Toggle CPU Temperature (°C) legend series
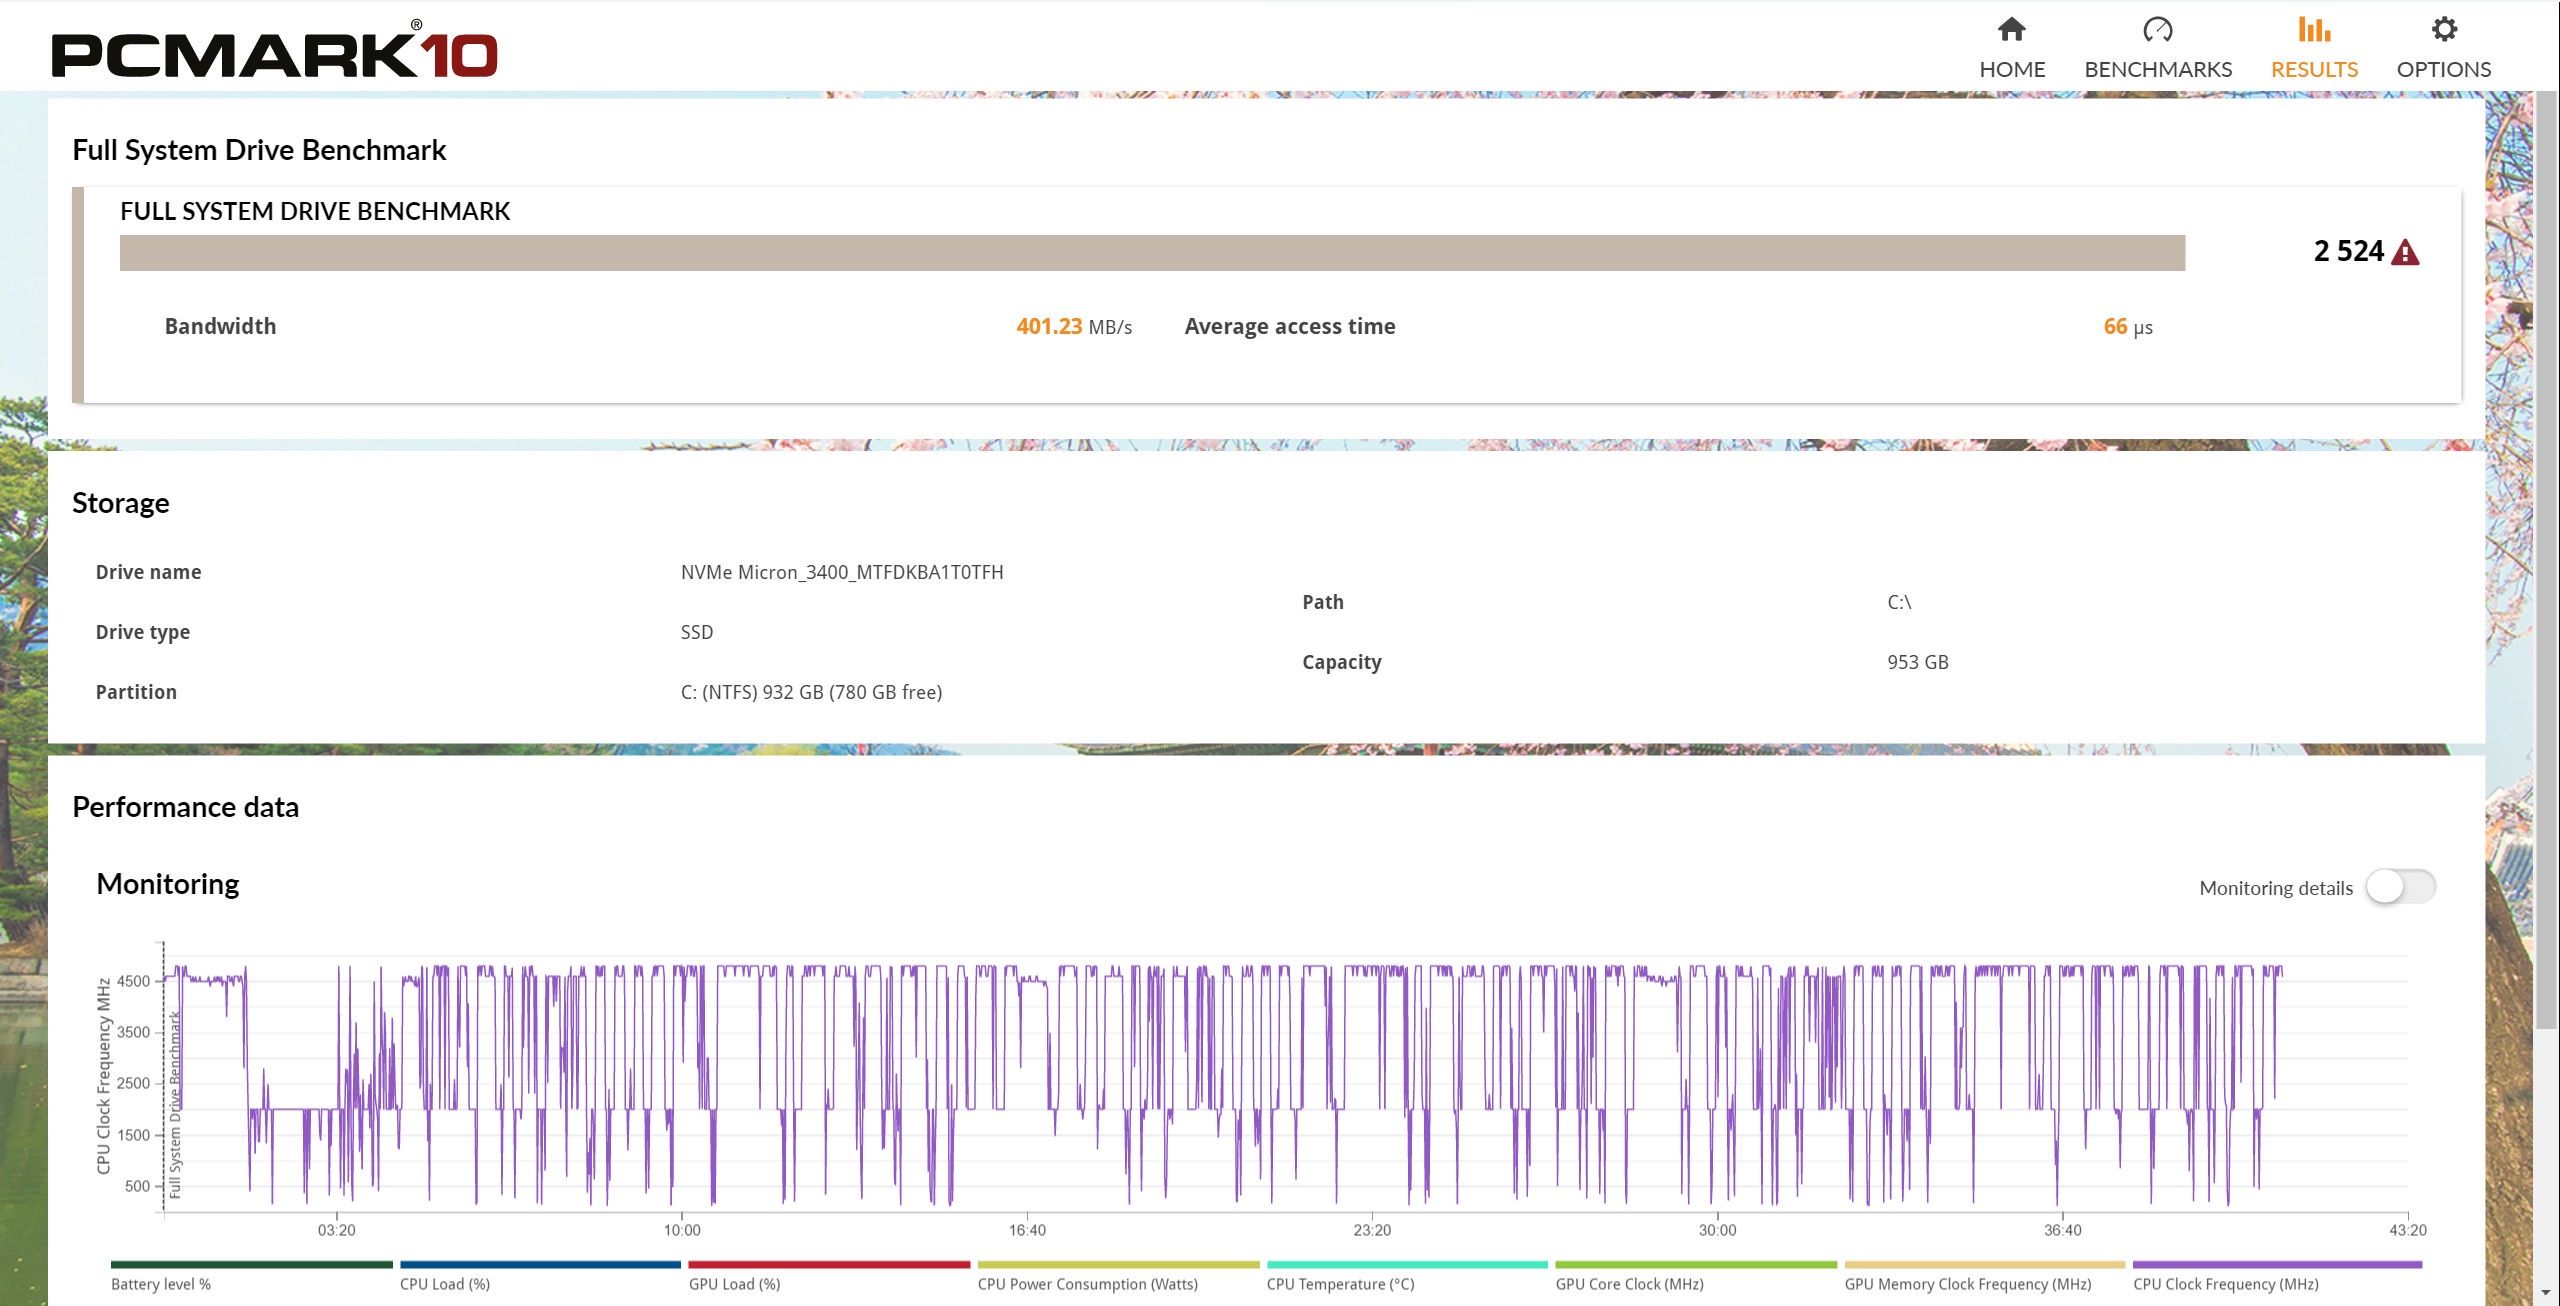2560x1306 pixels. pos(1407,1275)
